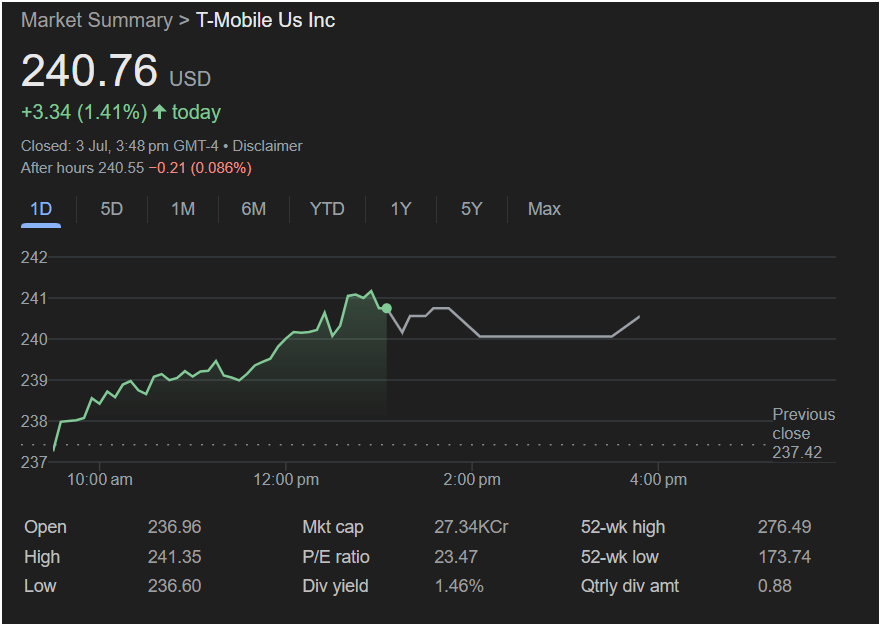The image size is (881, 626).
Task: Click the 238 y-axis label
Action: 34,421
